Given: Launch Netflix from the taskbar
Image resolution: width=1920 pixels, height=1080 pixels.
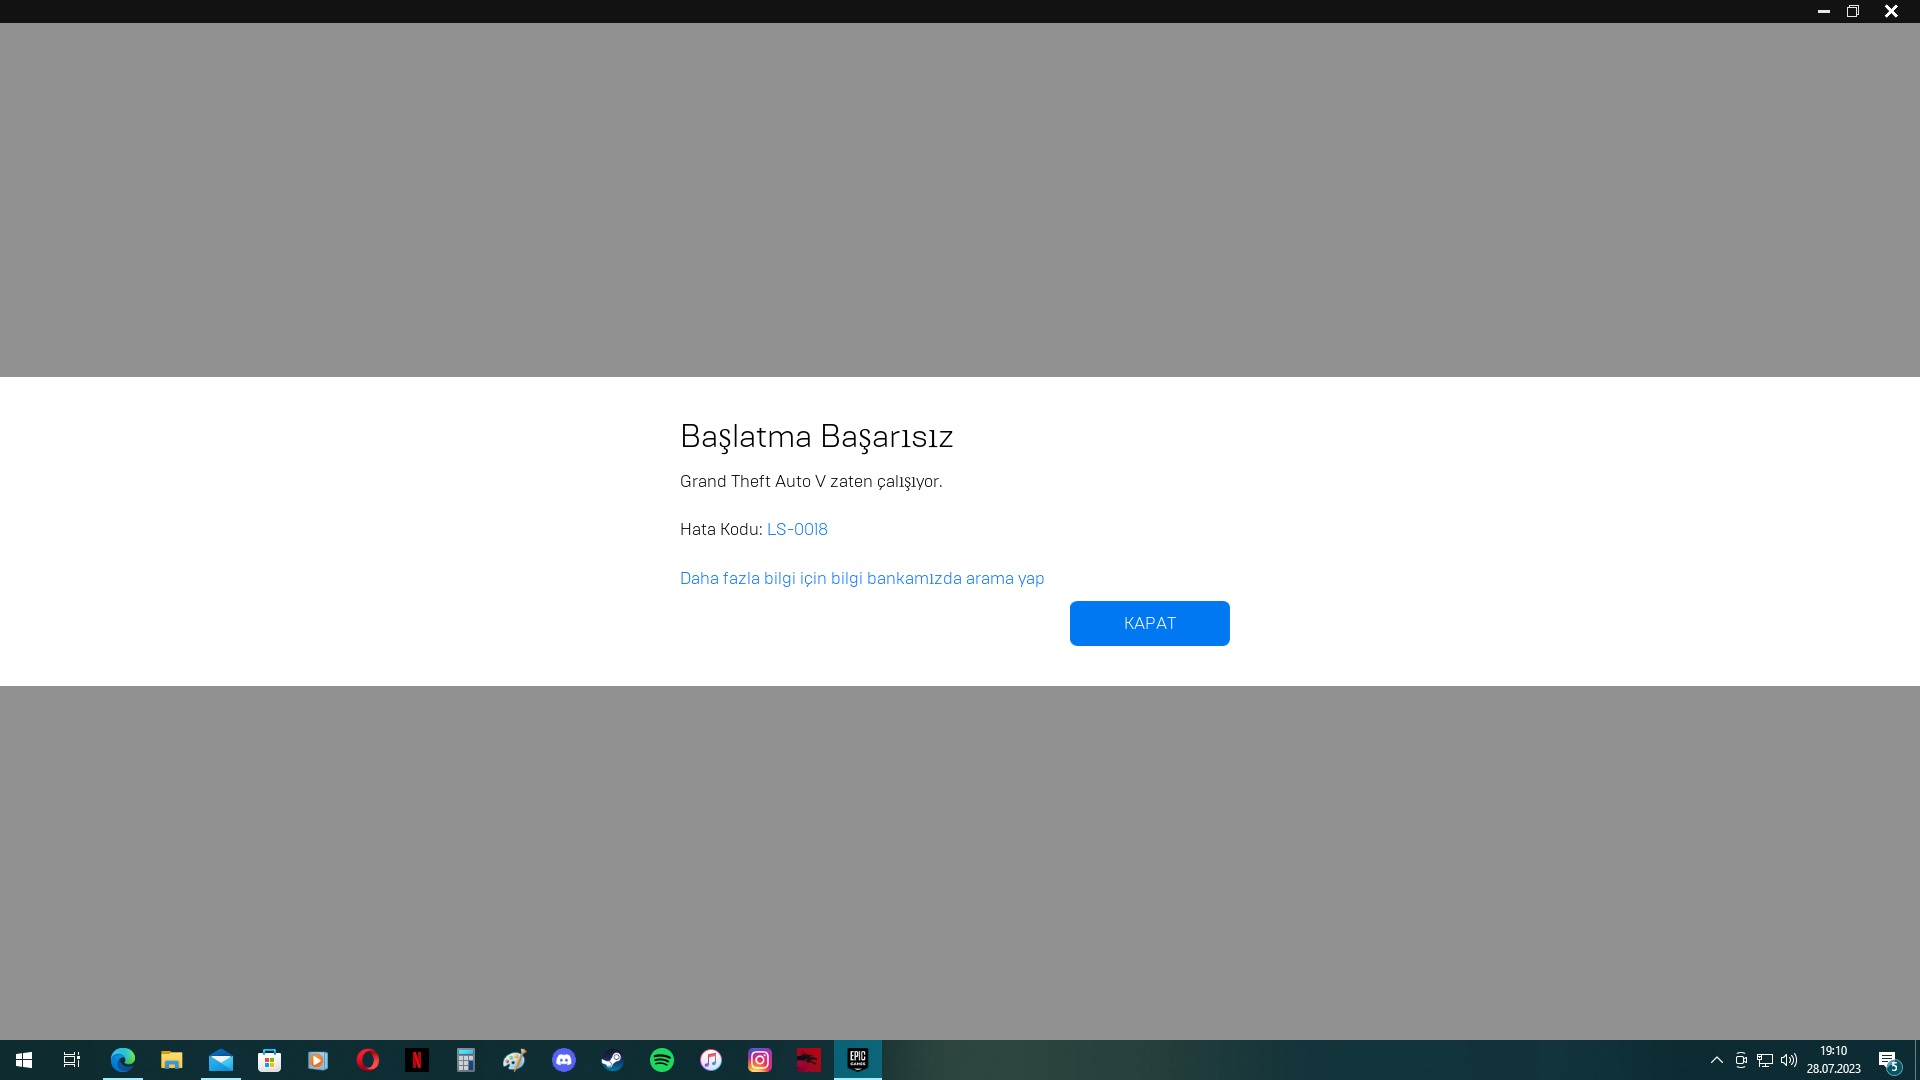Looking at the screenshot, I should (416, 1060).
